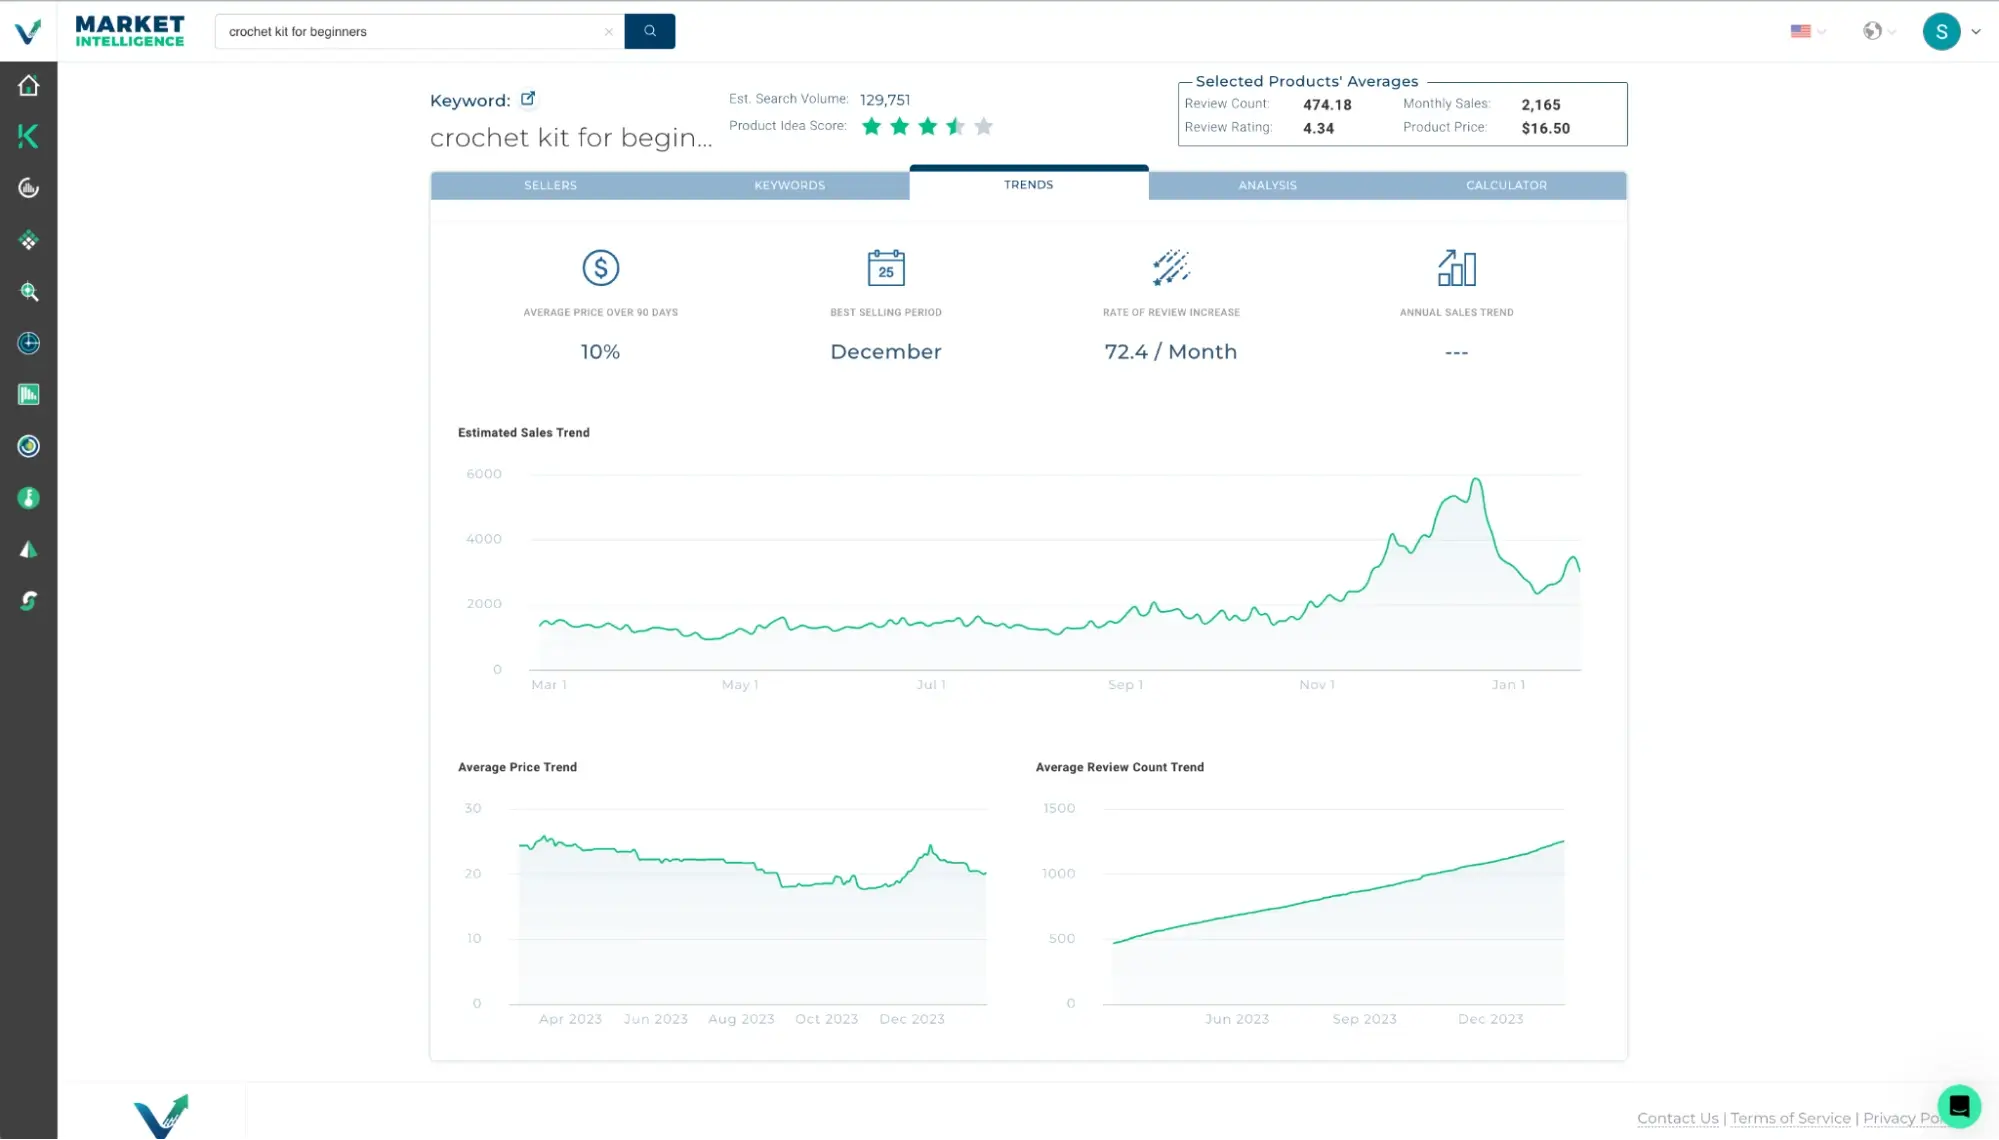The image size is (1999, 1140).
Task: Click the 2,165 monthly sales value
Action: [x=1541, y=104]
